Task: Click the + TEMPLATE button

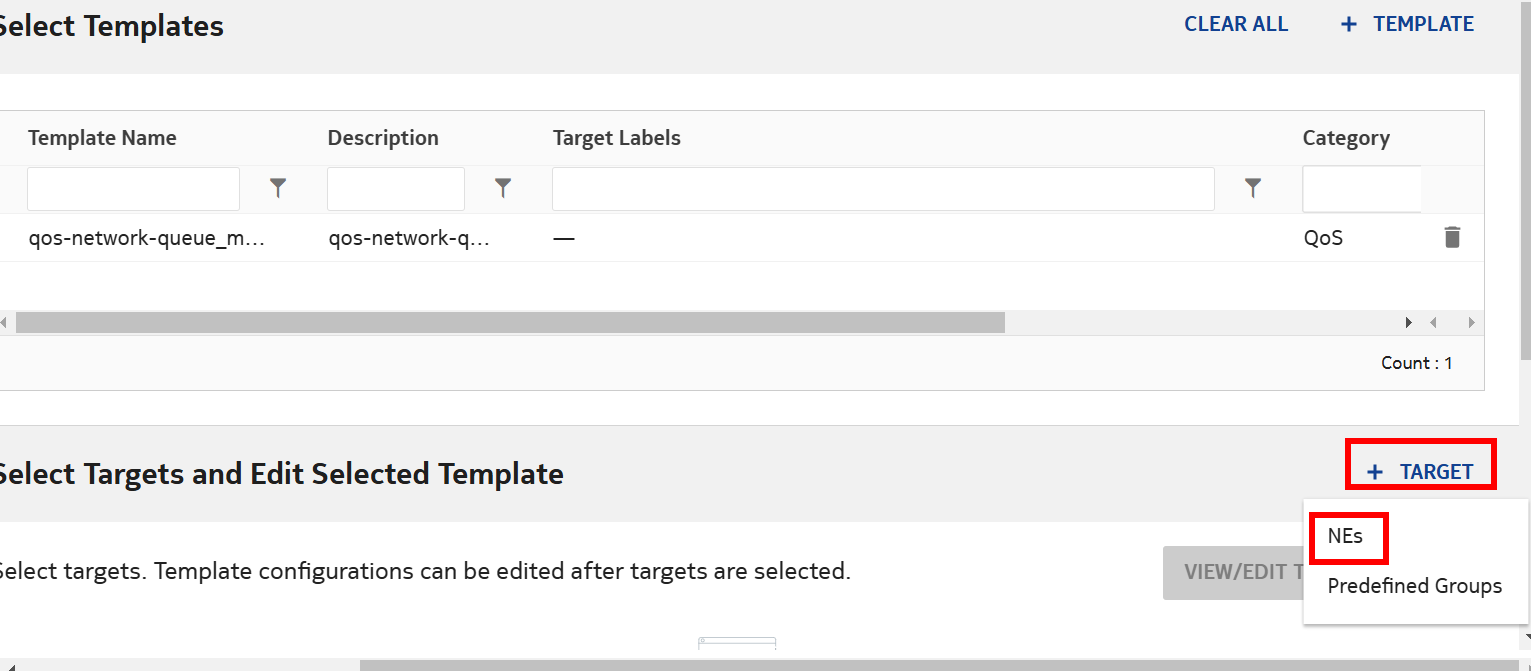Action: coord(1407,24)
